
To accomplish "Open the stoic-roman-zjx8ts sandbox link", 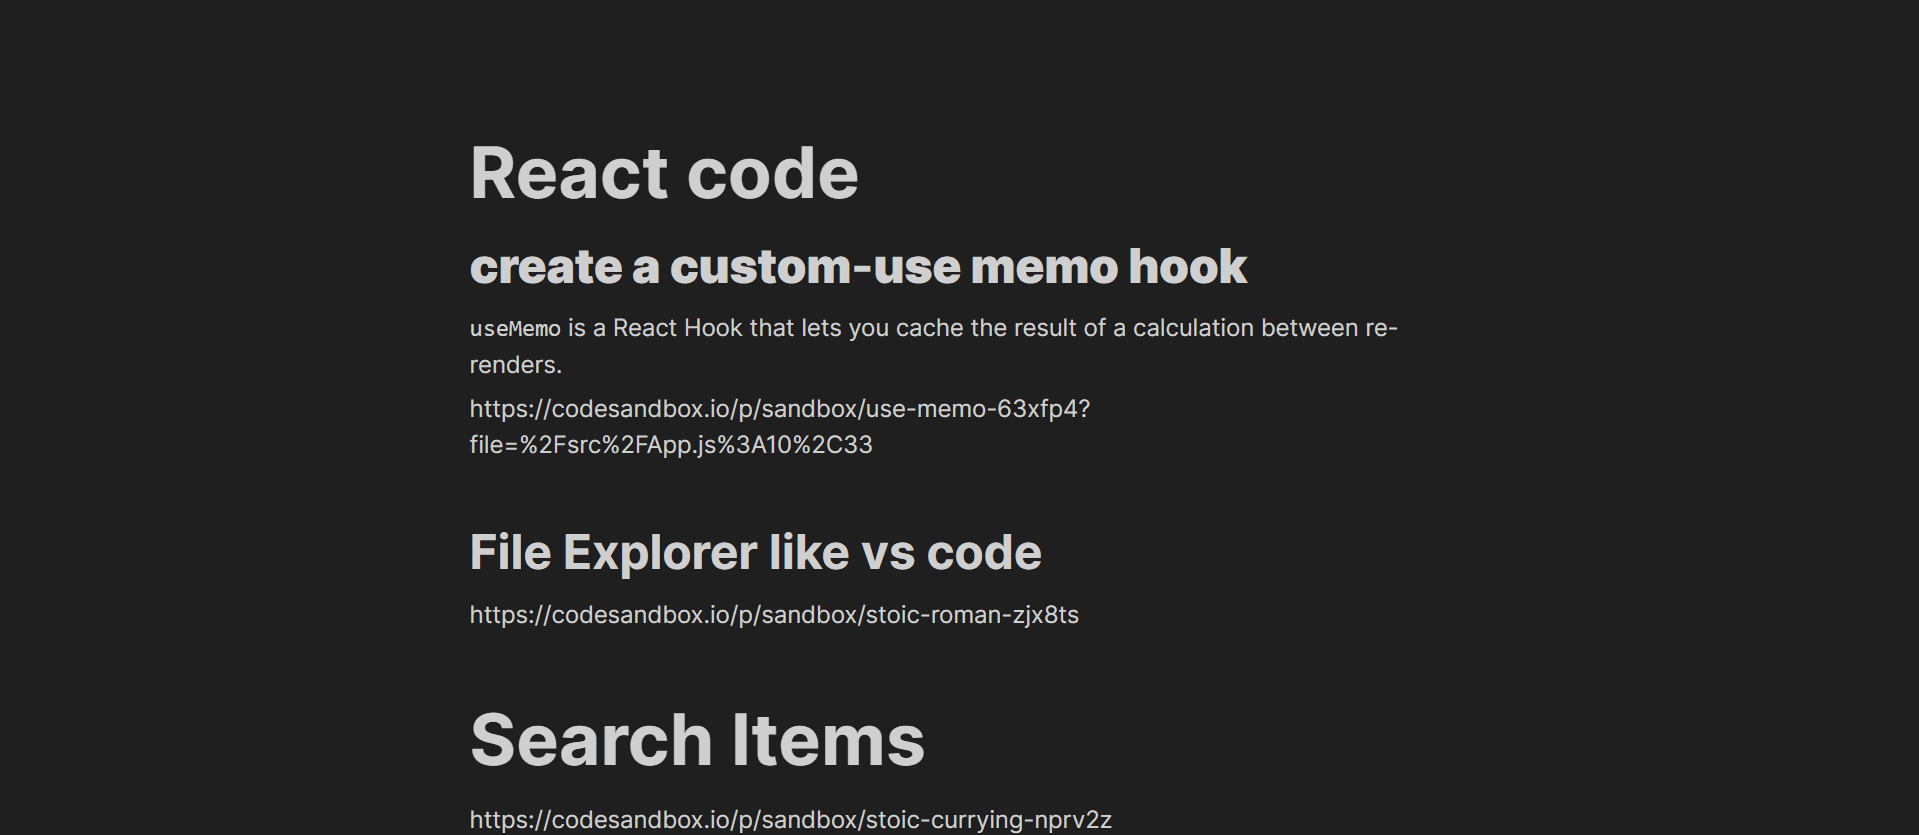I will 774,615.
